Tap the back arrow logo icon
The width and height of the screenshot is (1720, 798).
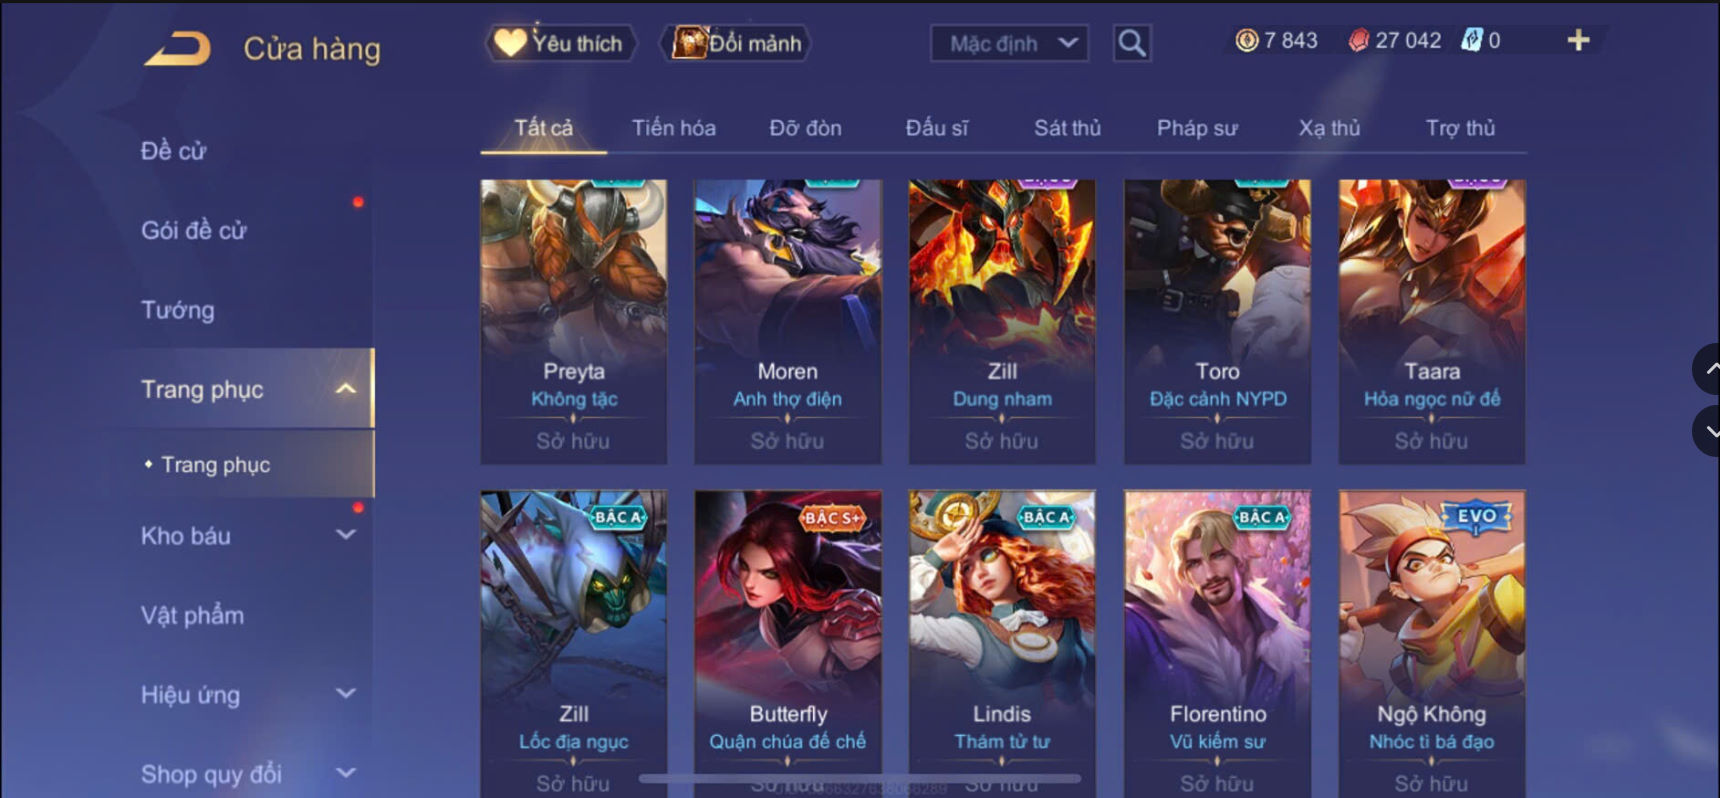177,48
